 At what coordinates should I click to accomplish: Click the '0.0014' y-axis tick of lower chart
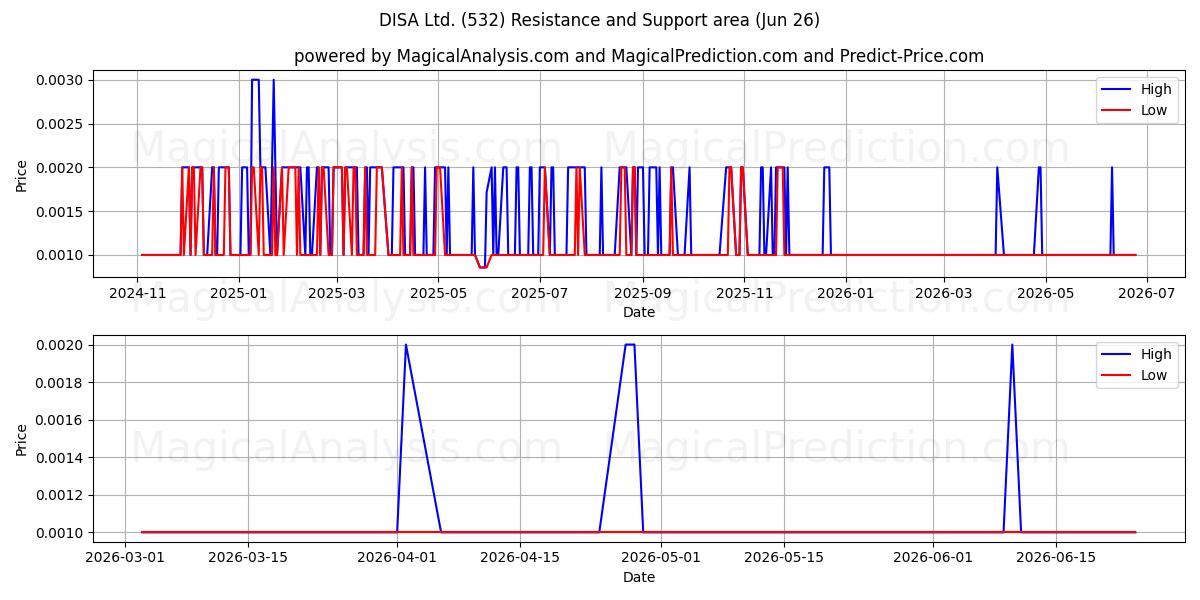pos(61,458)
